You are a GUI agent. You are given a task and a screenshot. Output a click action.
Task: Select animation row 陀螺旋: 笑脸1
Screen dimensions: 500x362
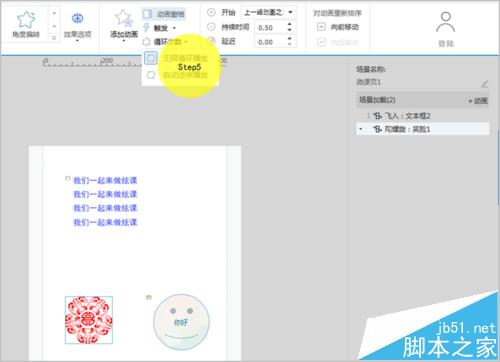[423, 129]
